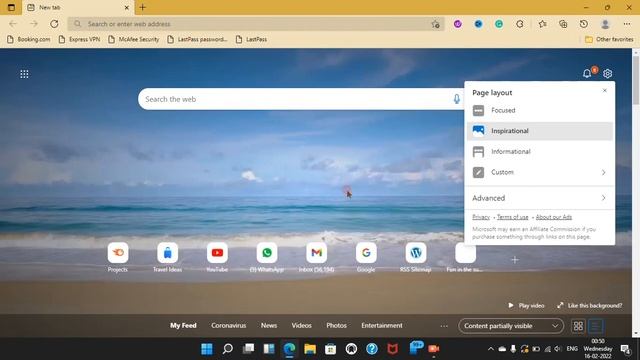Add this page to favorites star
The height and width of the screenshot is (360, 640).
(x=436, y=24)
